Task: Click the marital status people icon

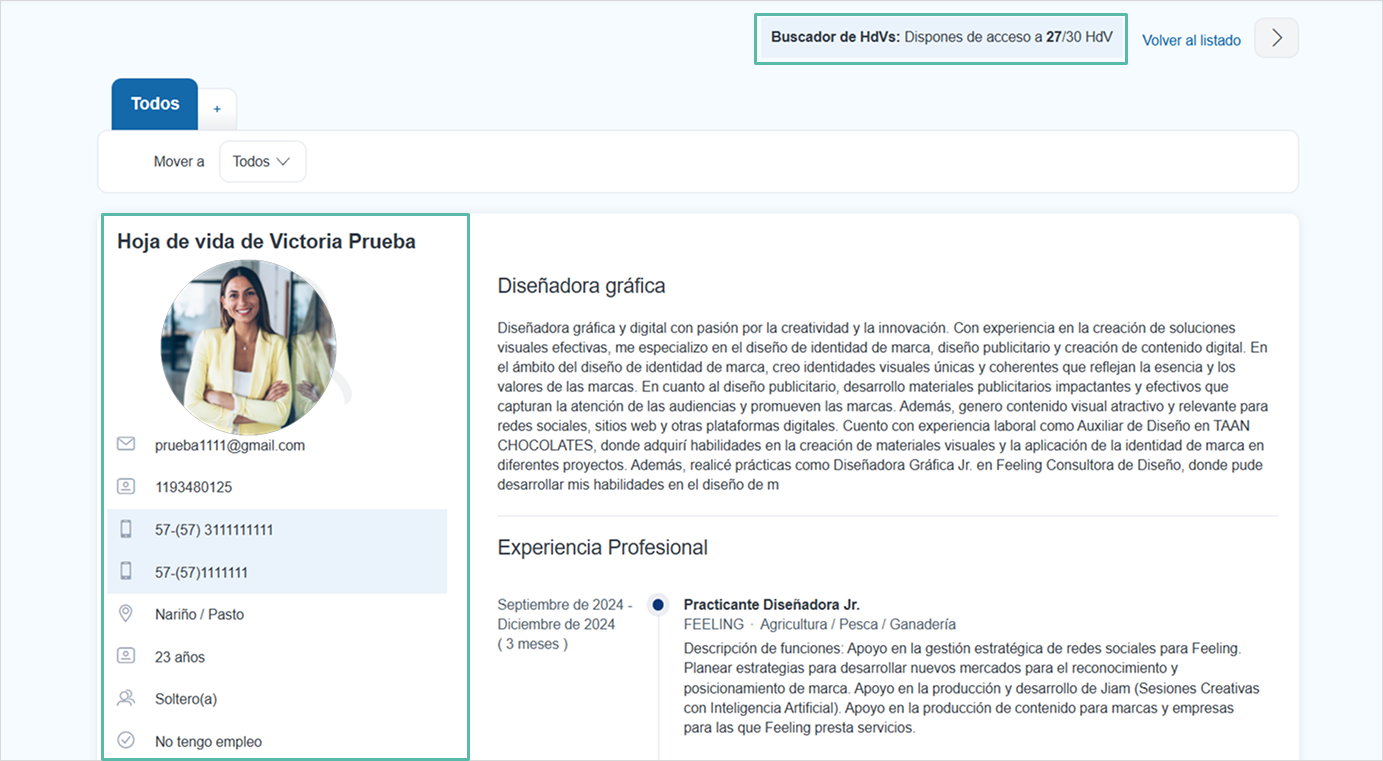Action: 126,699
